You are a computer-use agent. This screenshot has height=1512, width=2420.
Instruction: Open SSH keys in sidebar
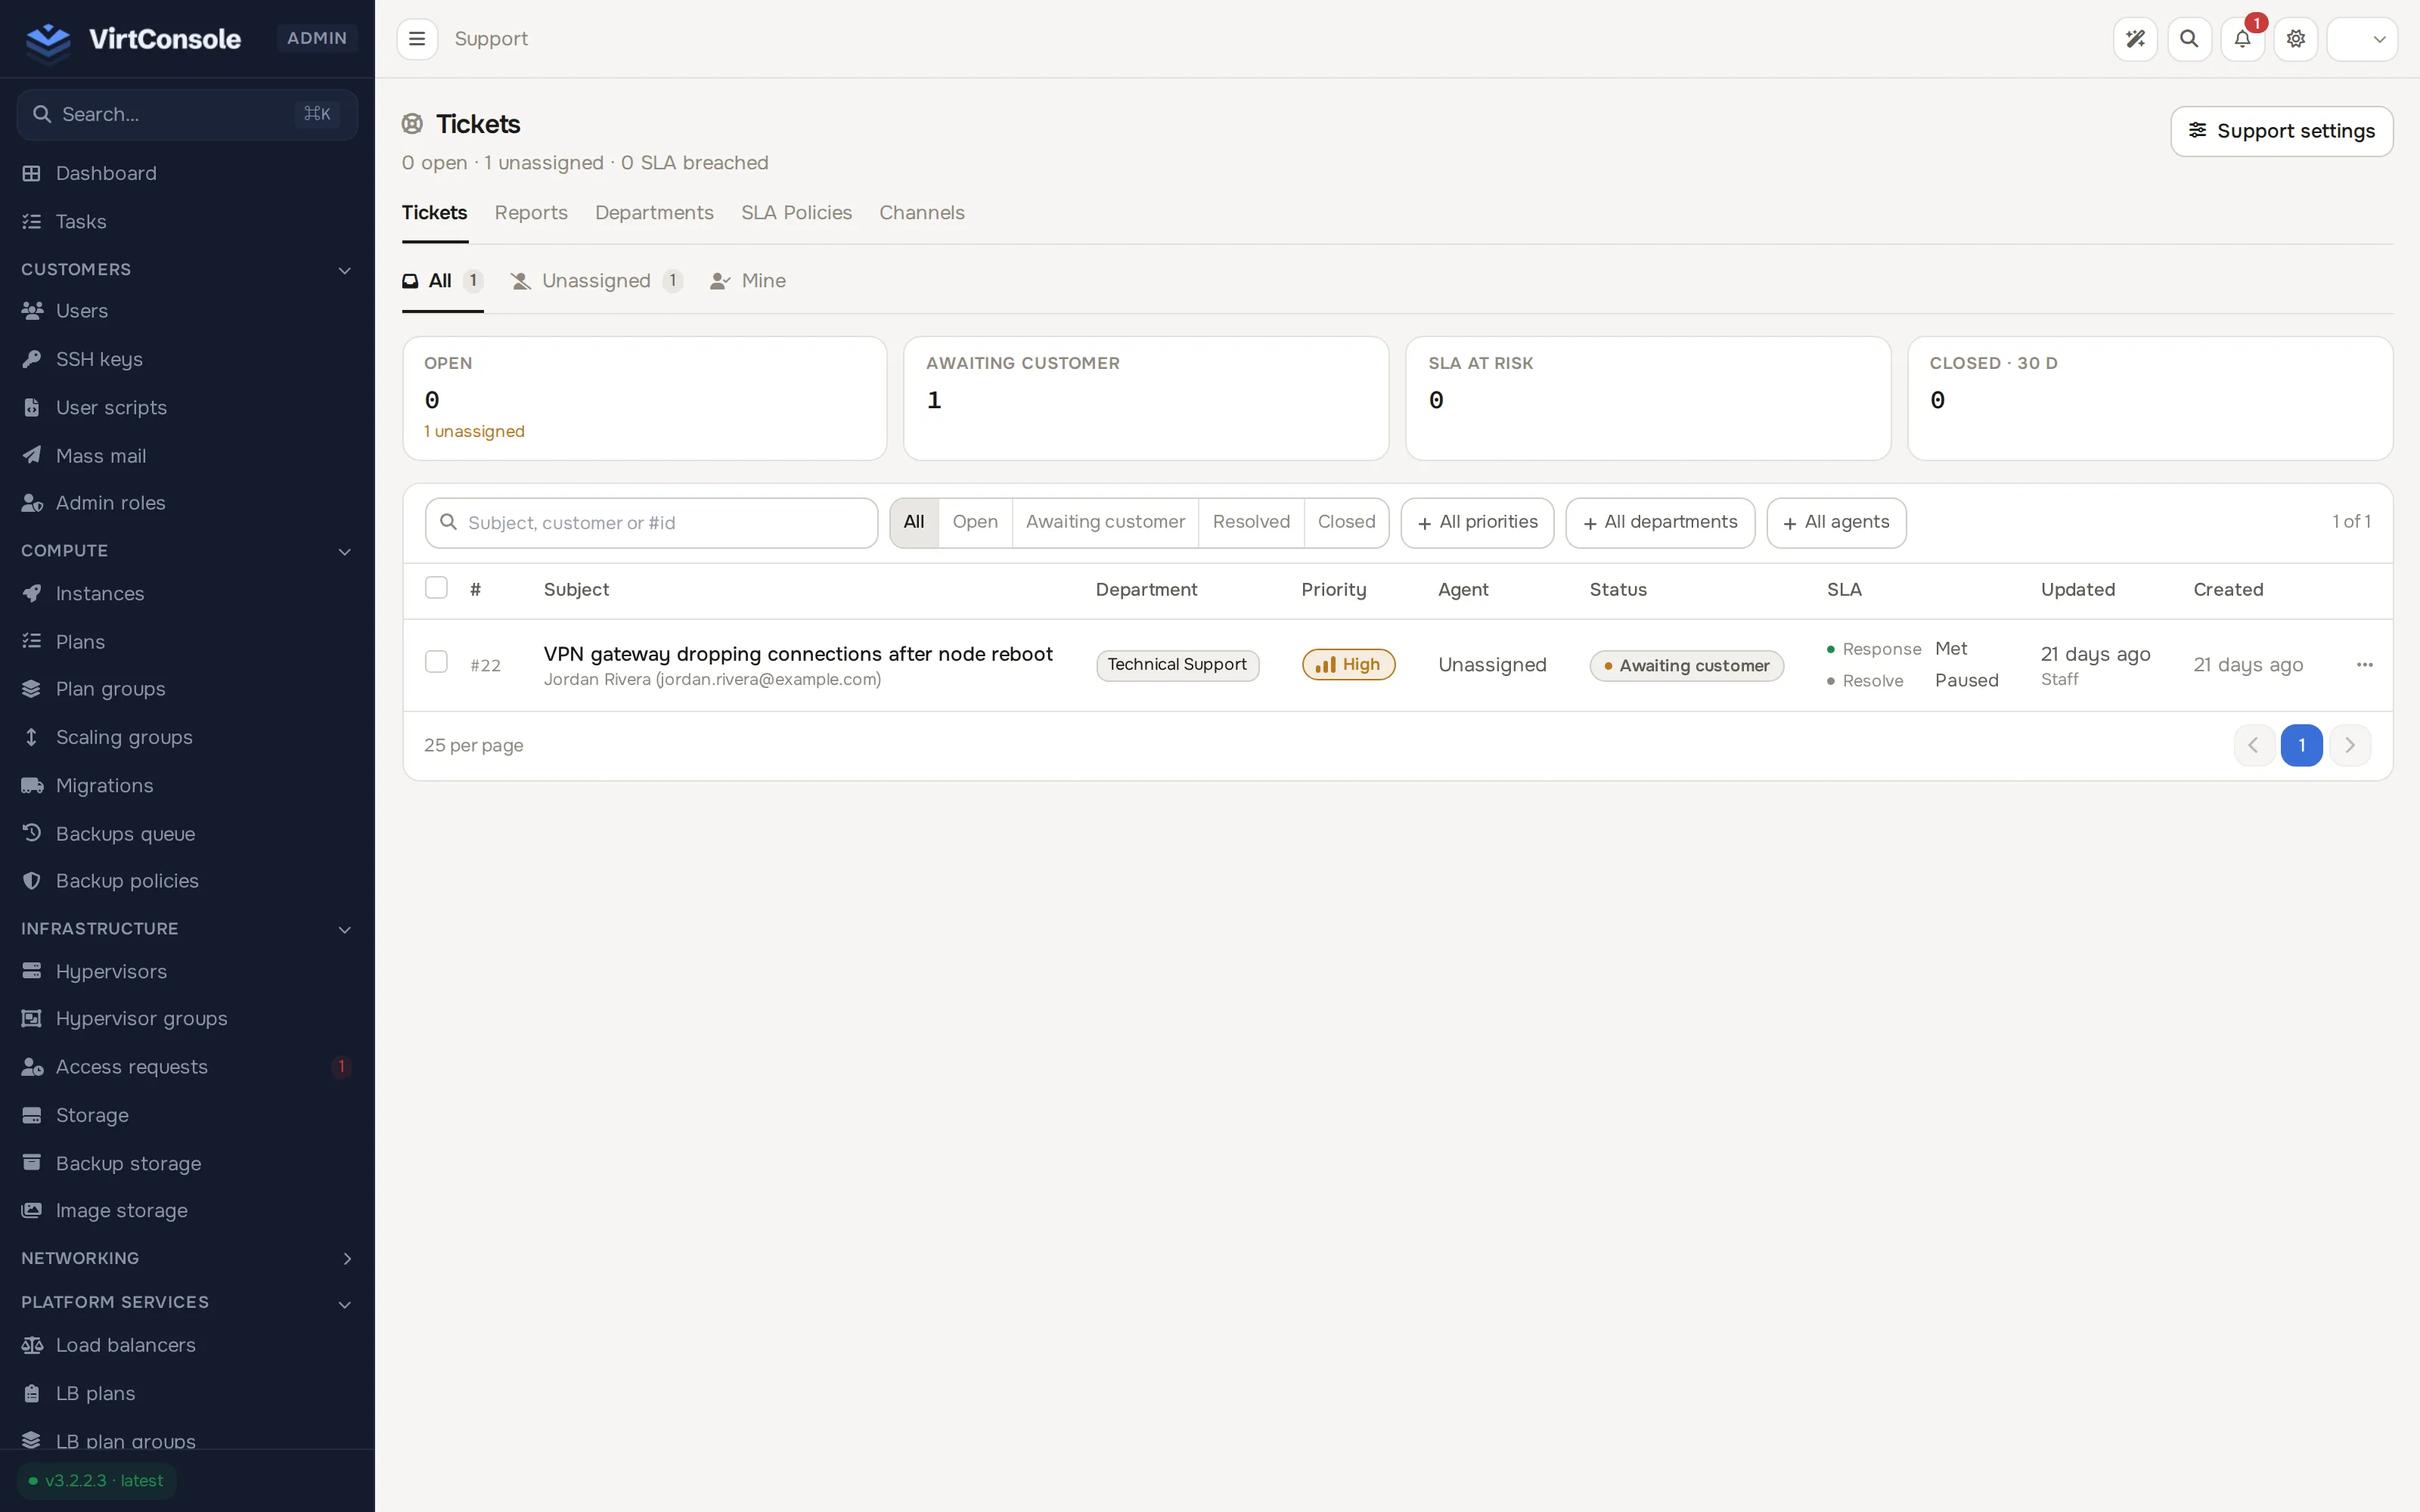(187, 359)
